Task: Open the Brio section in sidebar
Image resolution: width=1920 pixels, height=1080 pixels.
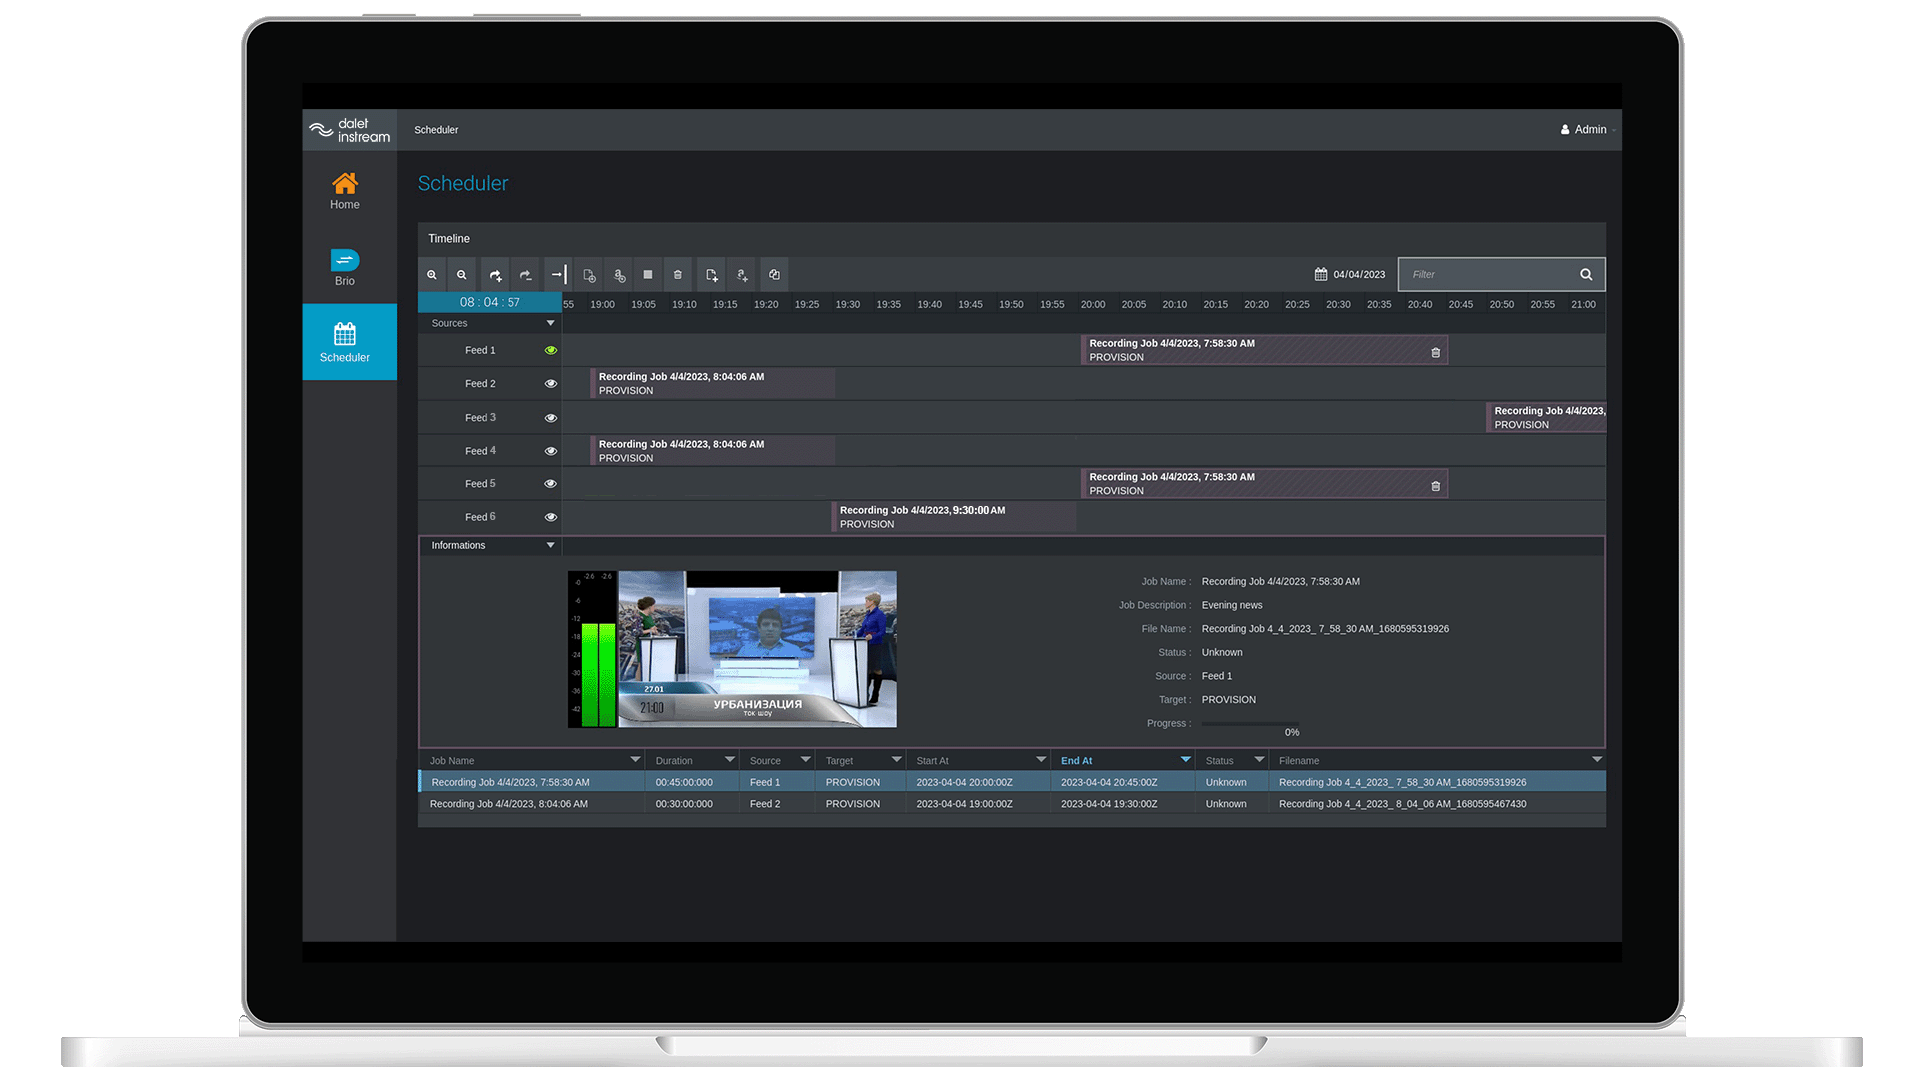Action: [x=345, y=267]
